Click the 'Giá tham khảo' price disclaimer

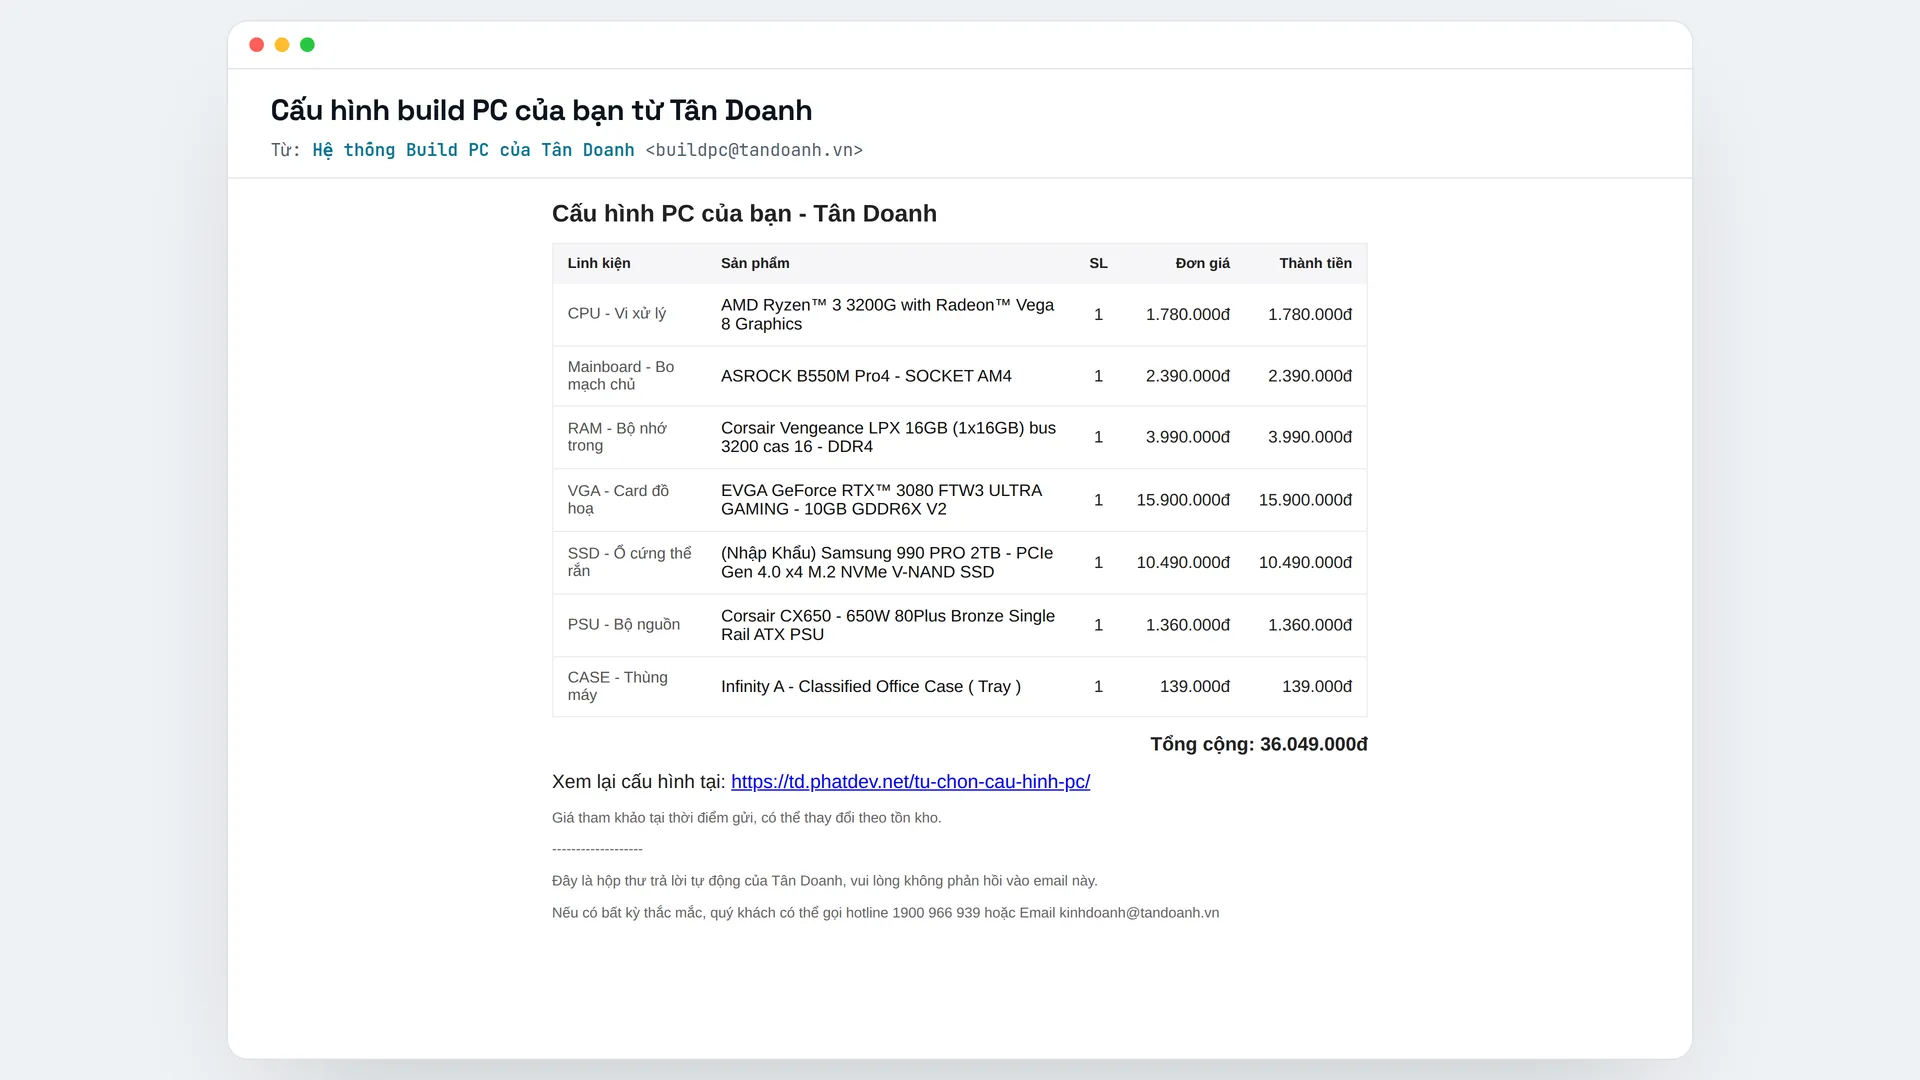pos(747,818)
